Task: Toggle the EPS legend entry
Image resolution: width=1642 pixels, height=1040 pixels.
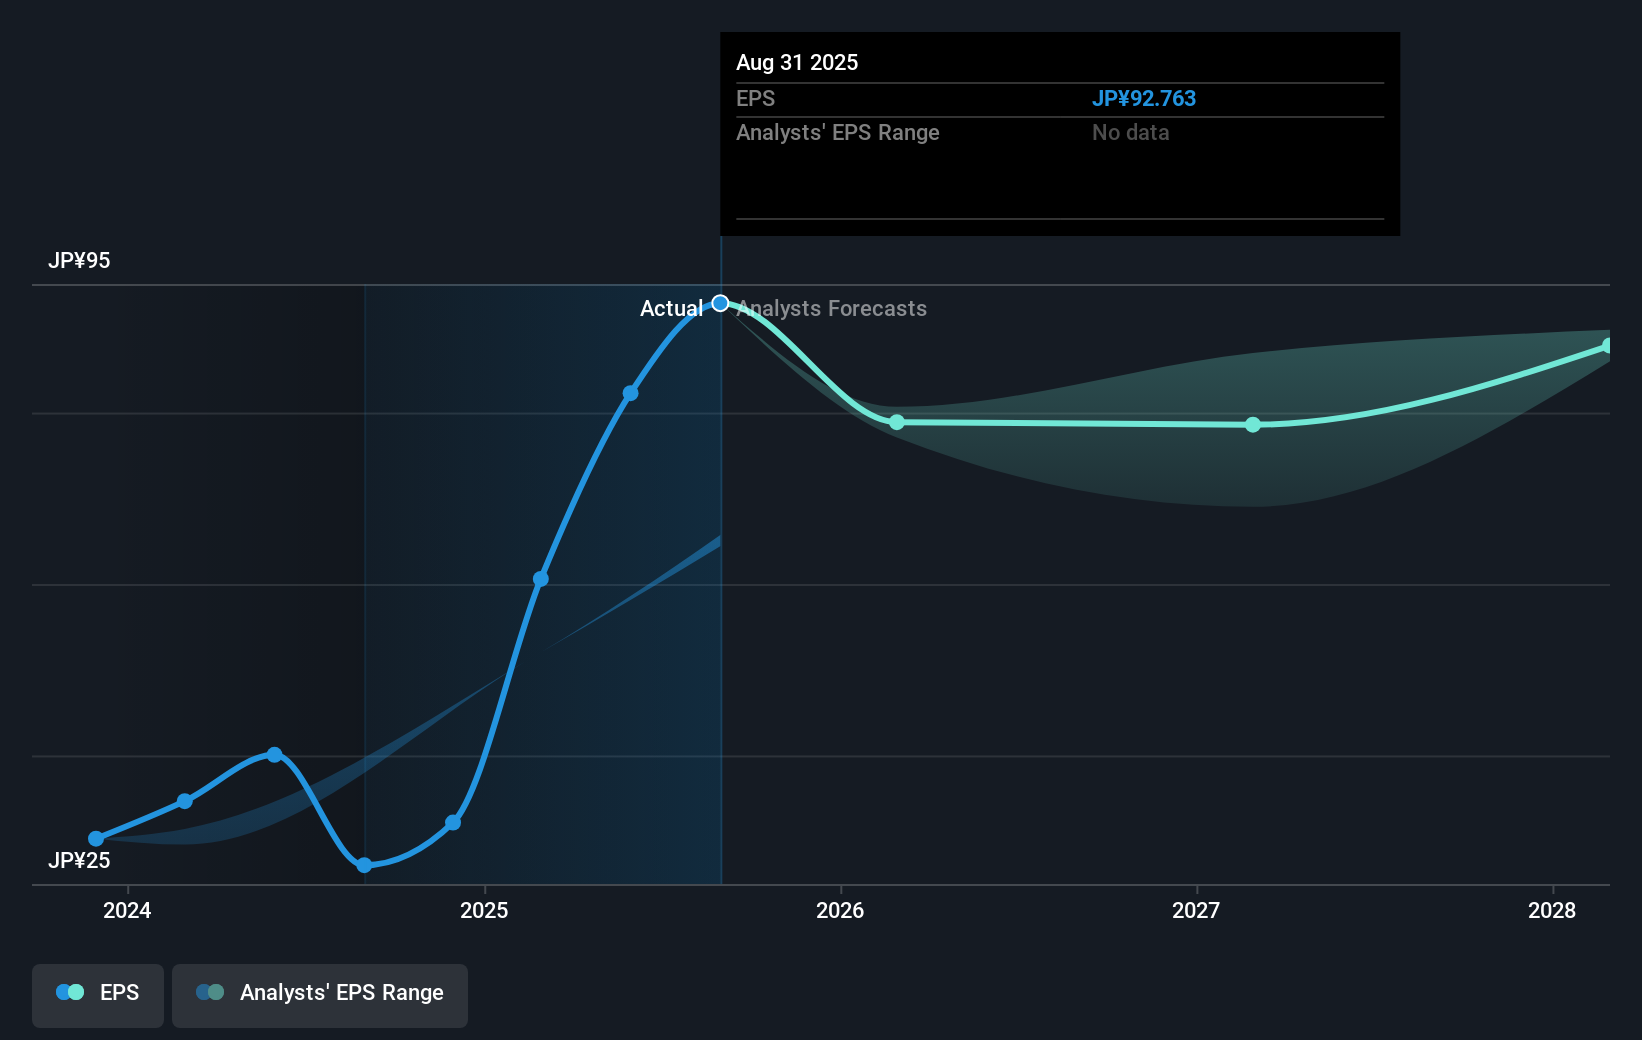Action: [97, 992]
